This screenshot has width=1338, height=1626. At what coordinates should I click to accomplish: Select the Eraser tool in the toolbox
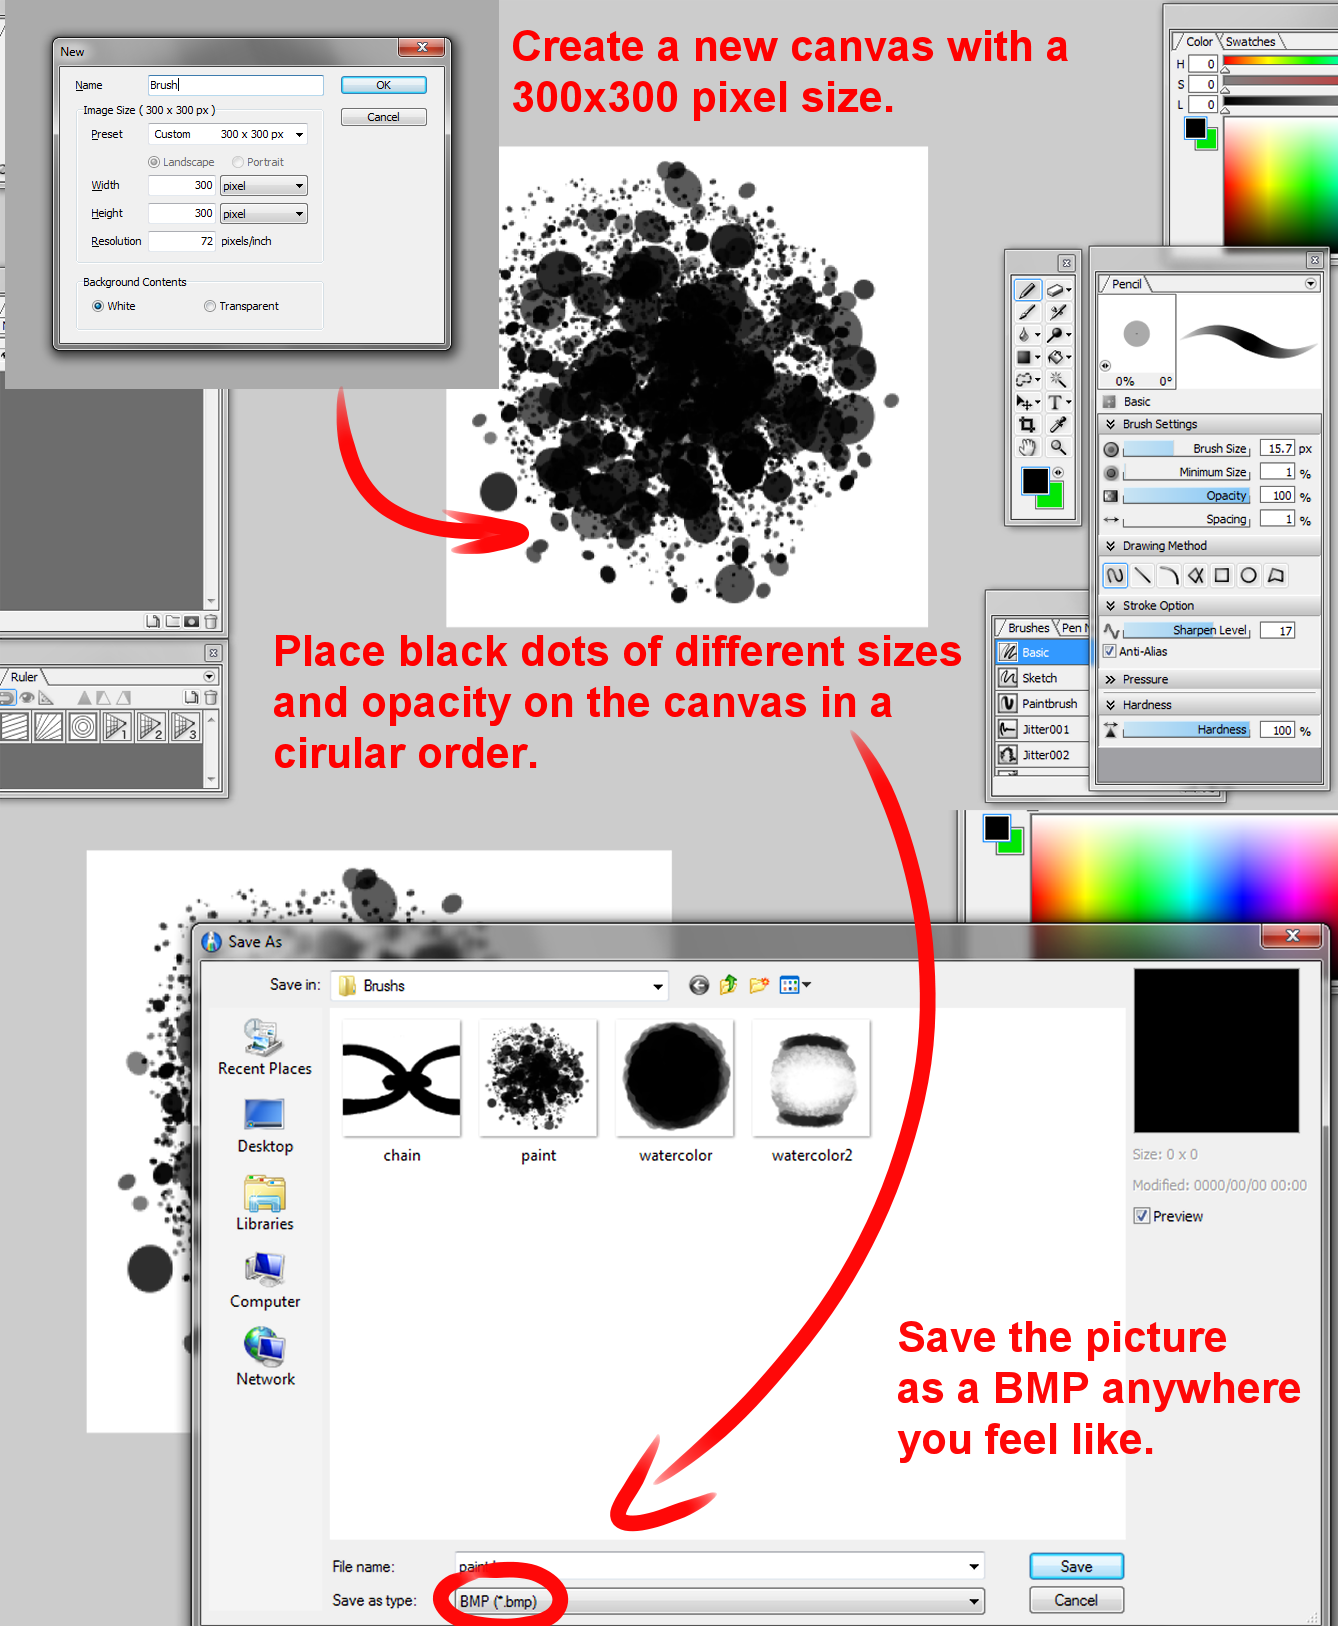[1056, 290]
